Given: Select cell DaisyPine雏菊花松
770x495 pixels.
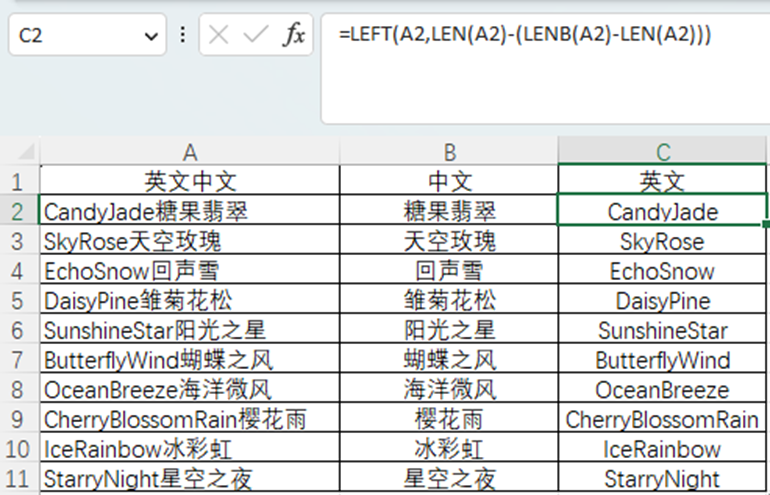Looking at the screenshot, I should 190,300.
